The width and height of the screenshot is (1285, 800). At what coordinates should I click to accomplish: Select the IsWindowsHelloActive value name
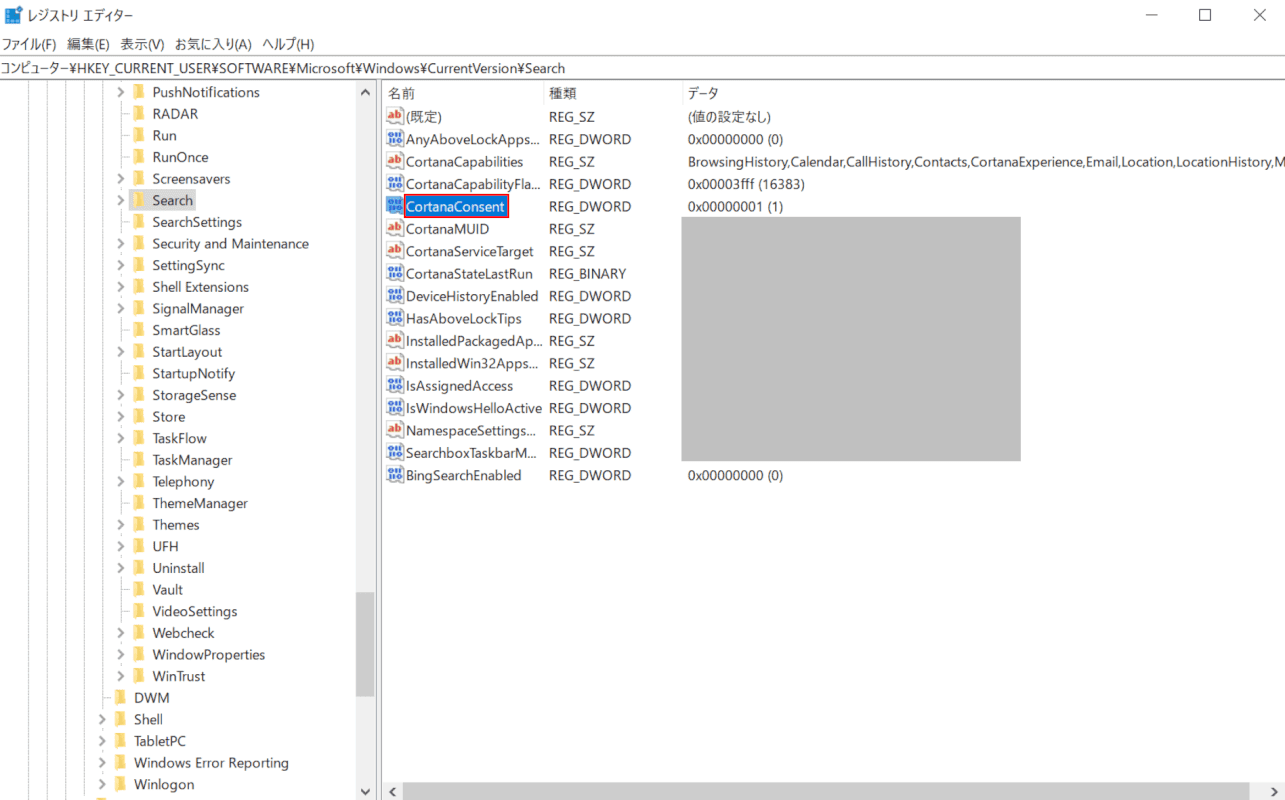pos(473,408)
